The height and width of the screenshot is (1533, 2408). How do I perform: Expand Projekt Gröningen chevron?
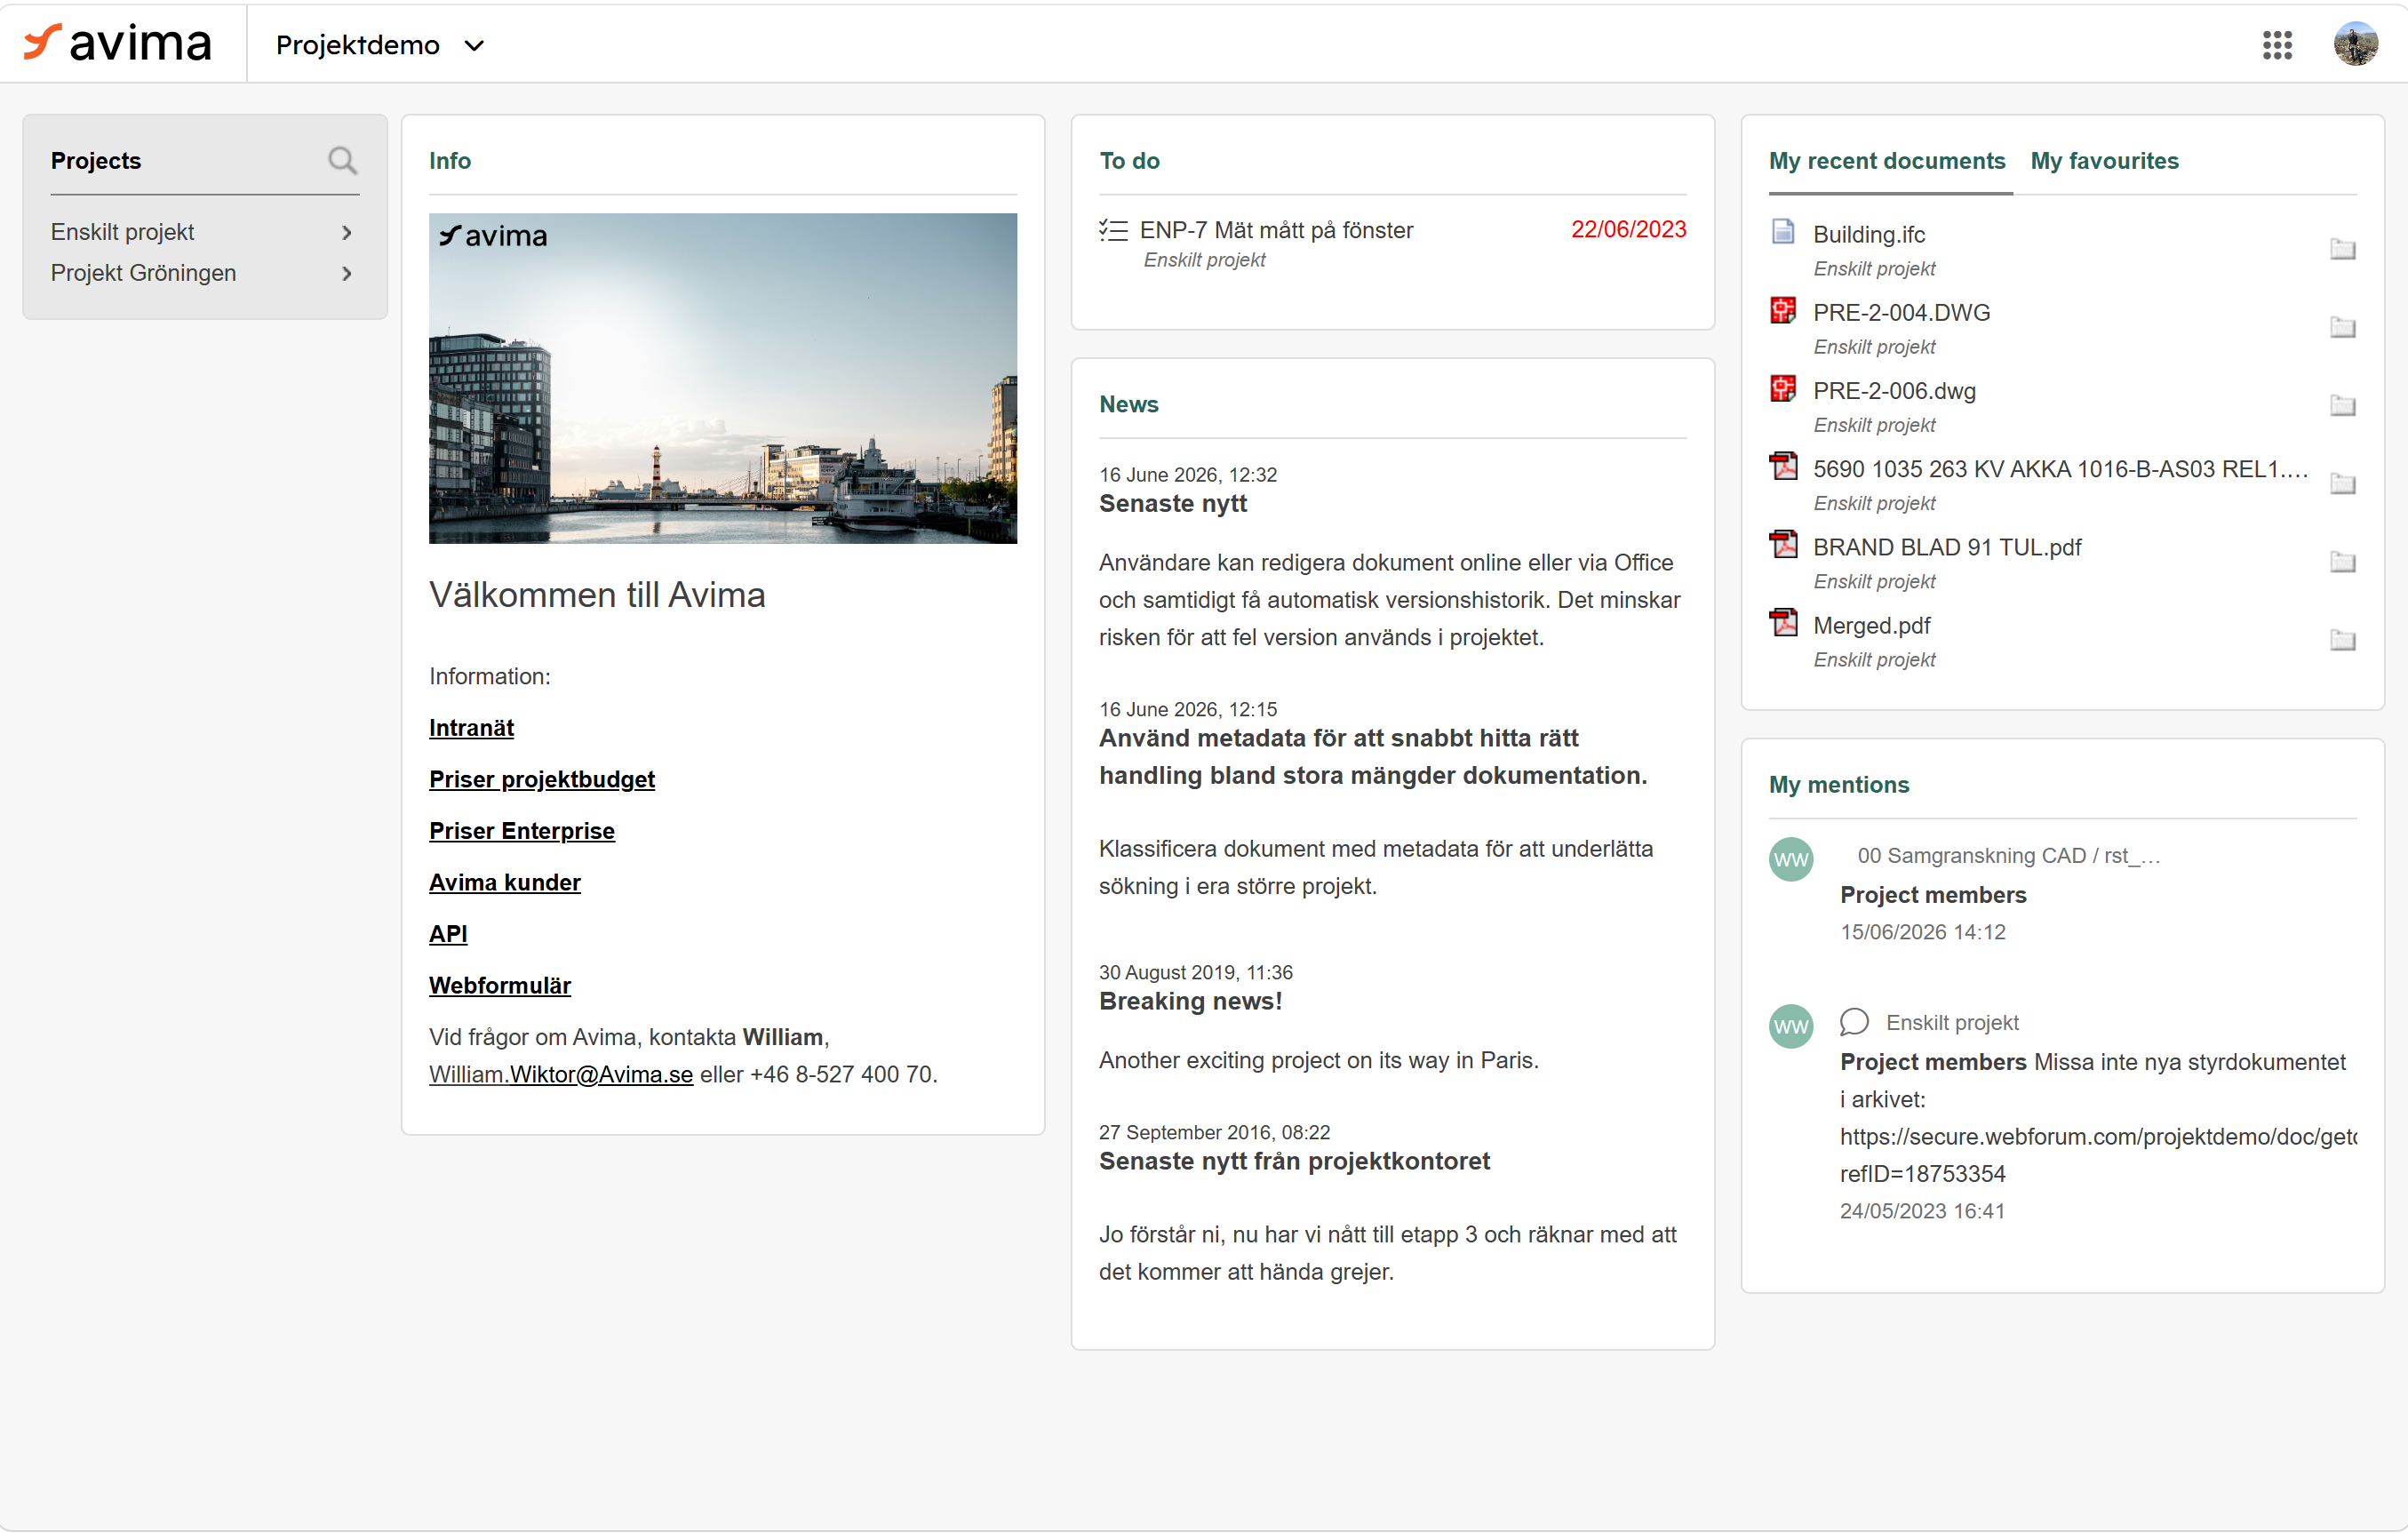346,273
